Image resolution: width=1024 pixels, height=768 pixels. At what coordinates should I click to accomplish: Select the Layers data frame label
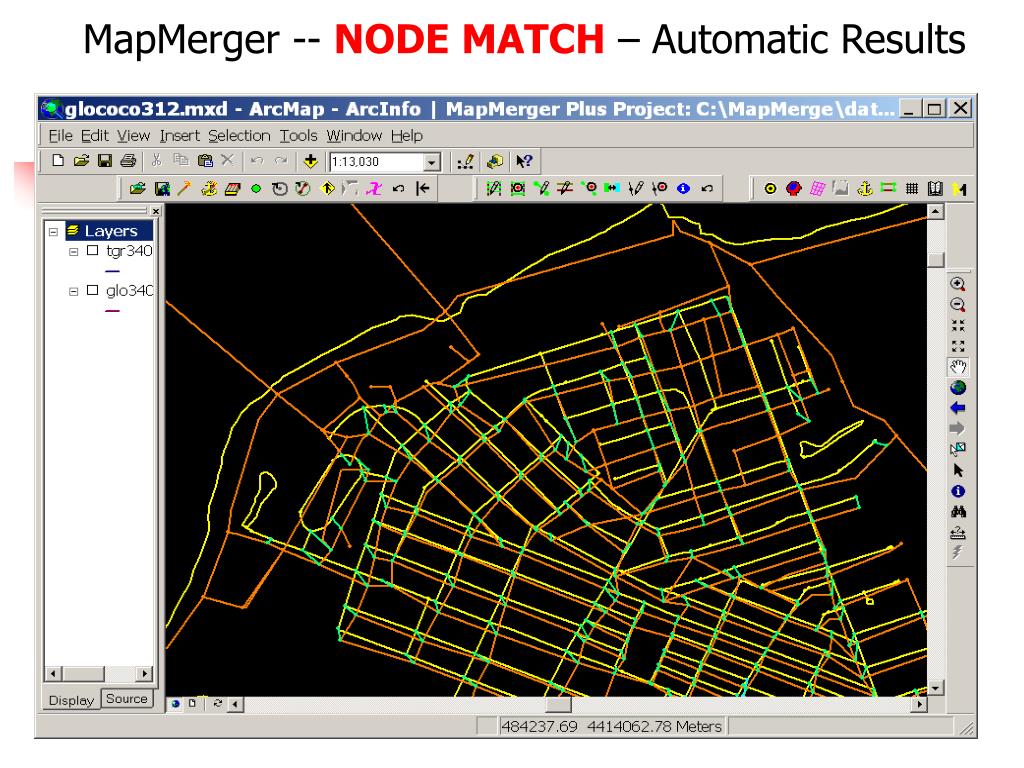(x=110, y=231)
